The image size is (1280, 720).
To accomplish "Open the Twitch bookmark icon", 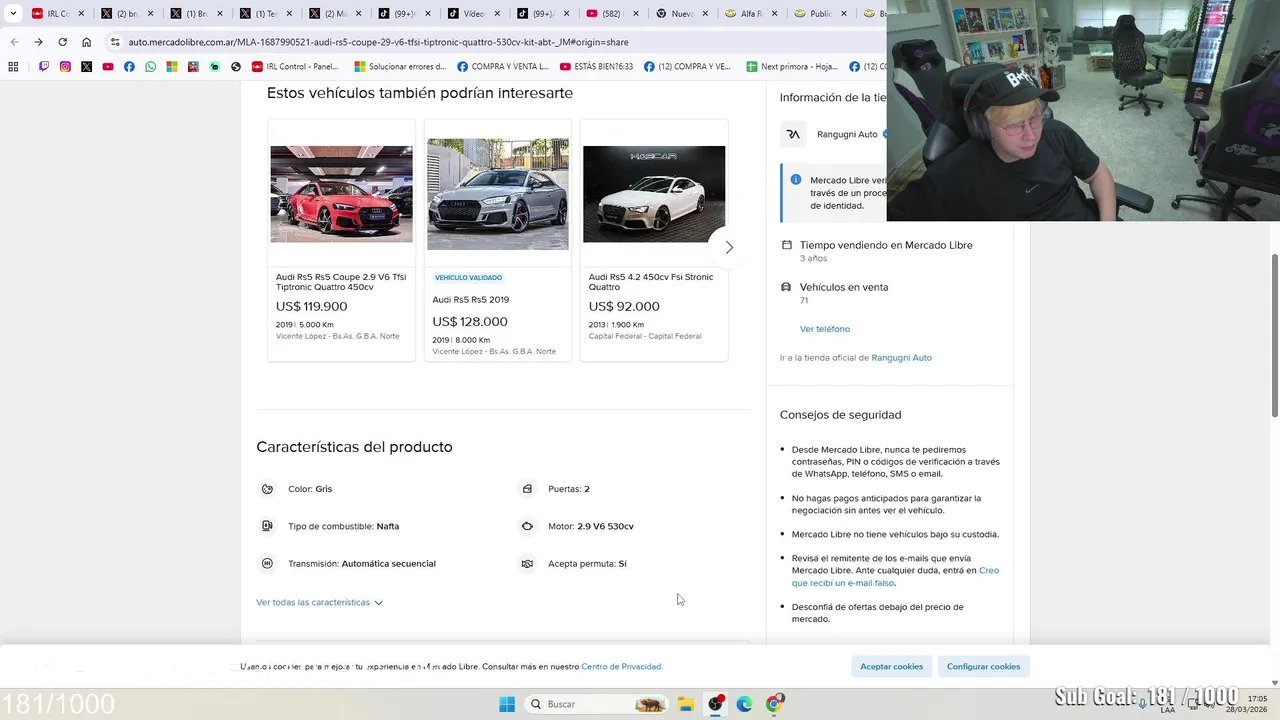I will click(x=44, y=67).
